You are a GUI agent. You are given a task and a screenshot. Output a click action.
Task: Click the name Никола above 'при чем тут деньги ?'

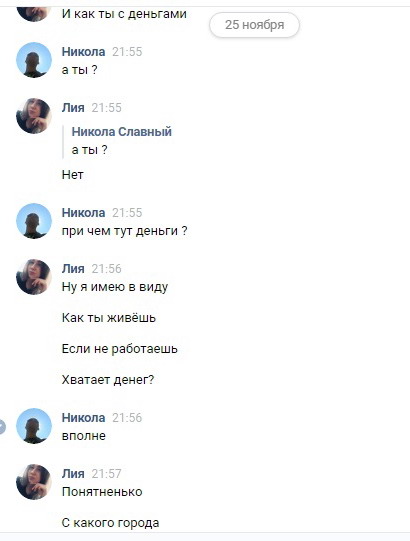tap(83, 213)
